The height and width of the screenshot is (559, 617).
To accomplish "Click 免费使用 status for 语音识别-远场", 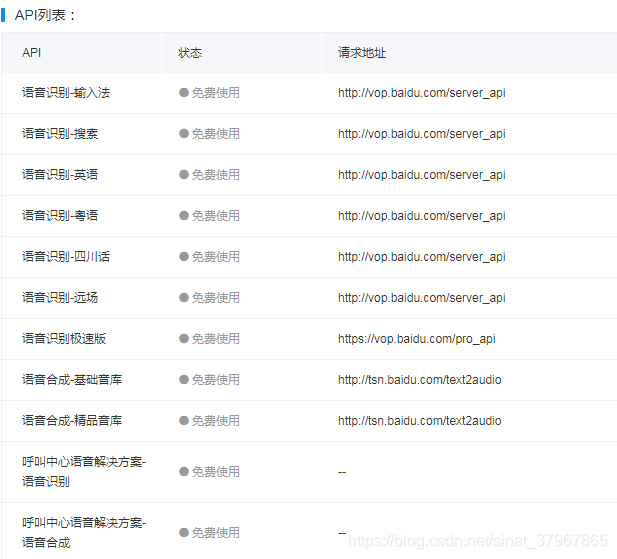I will 209,297.
